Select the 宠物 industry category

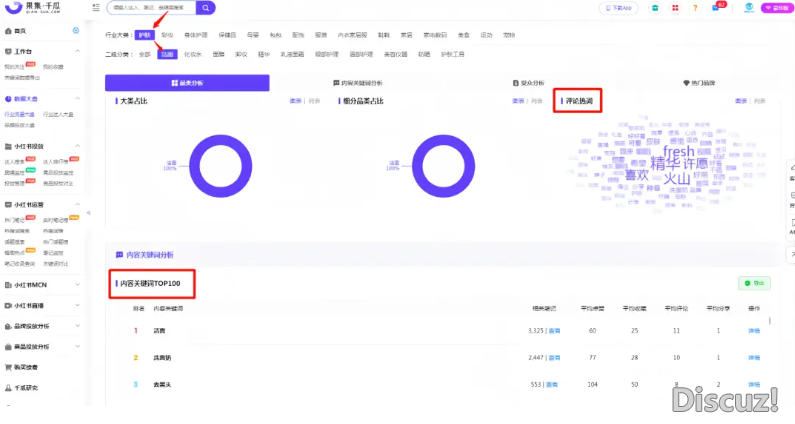[x=509, y=35]
